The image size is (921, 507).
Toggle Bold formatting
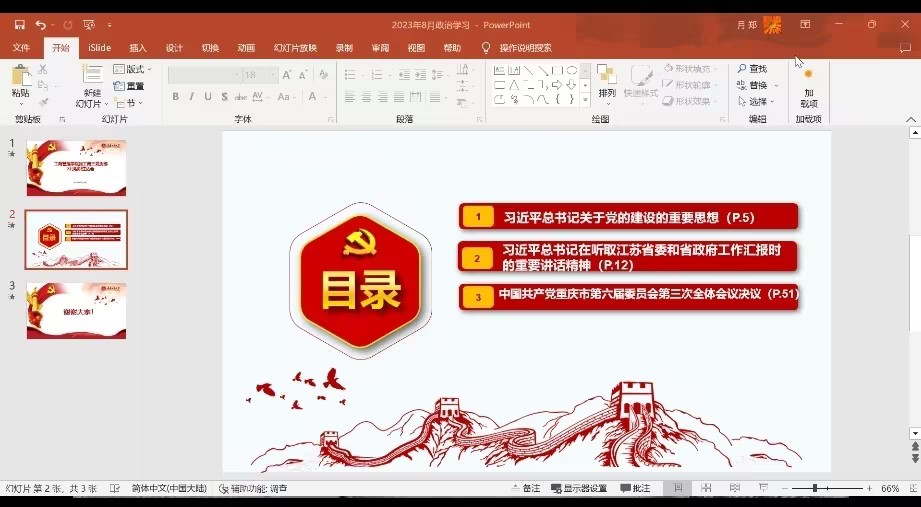(x=176, y=97)
